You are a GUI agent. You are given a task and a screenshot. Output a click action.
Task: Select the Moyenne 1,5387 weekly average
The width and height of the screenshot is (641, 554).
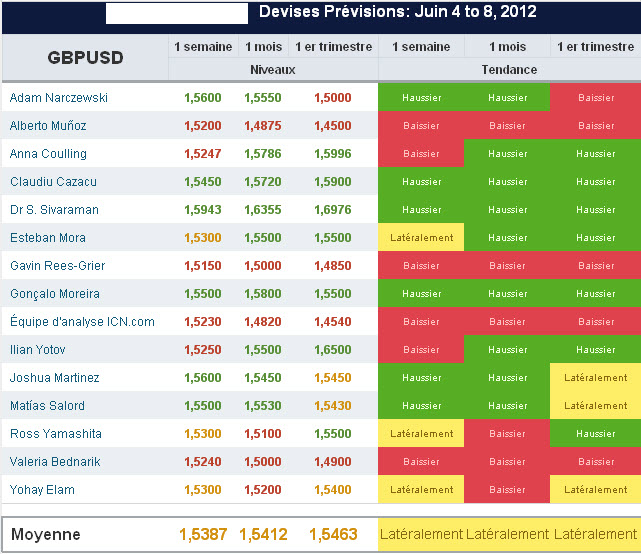(203, 534)
